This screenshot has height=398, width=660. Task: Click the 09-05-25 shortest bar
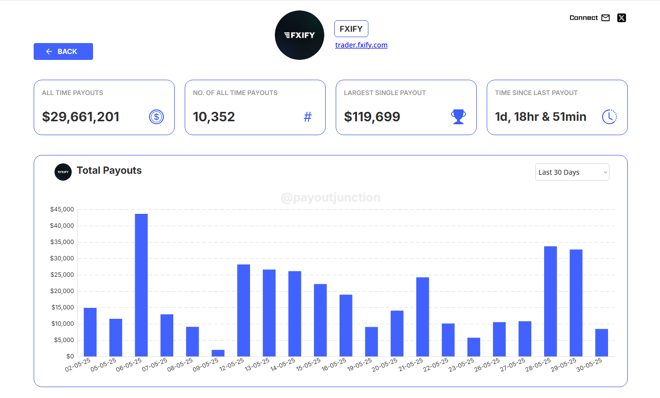(x=218, y=353)
